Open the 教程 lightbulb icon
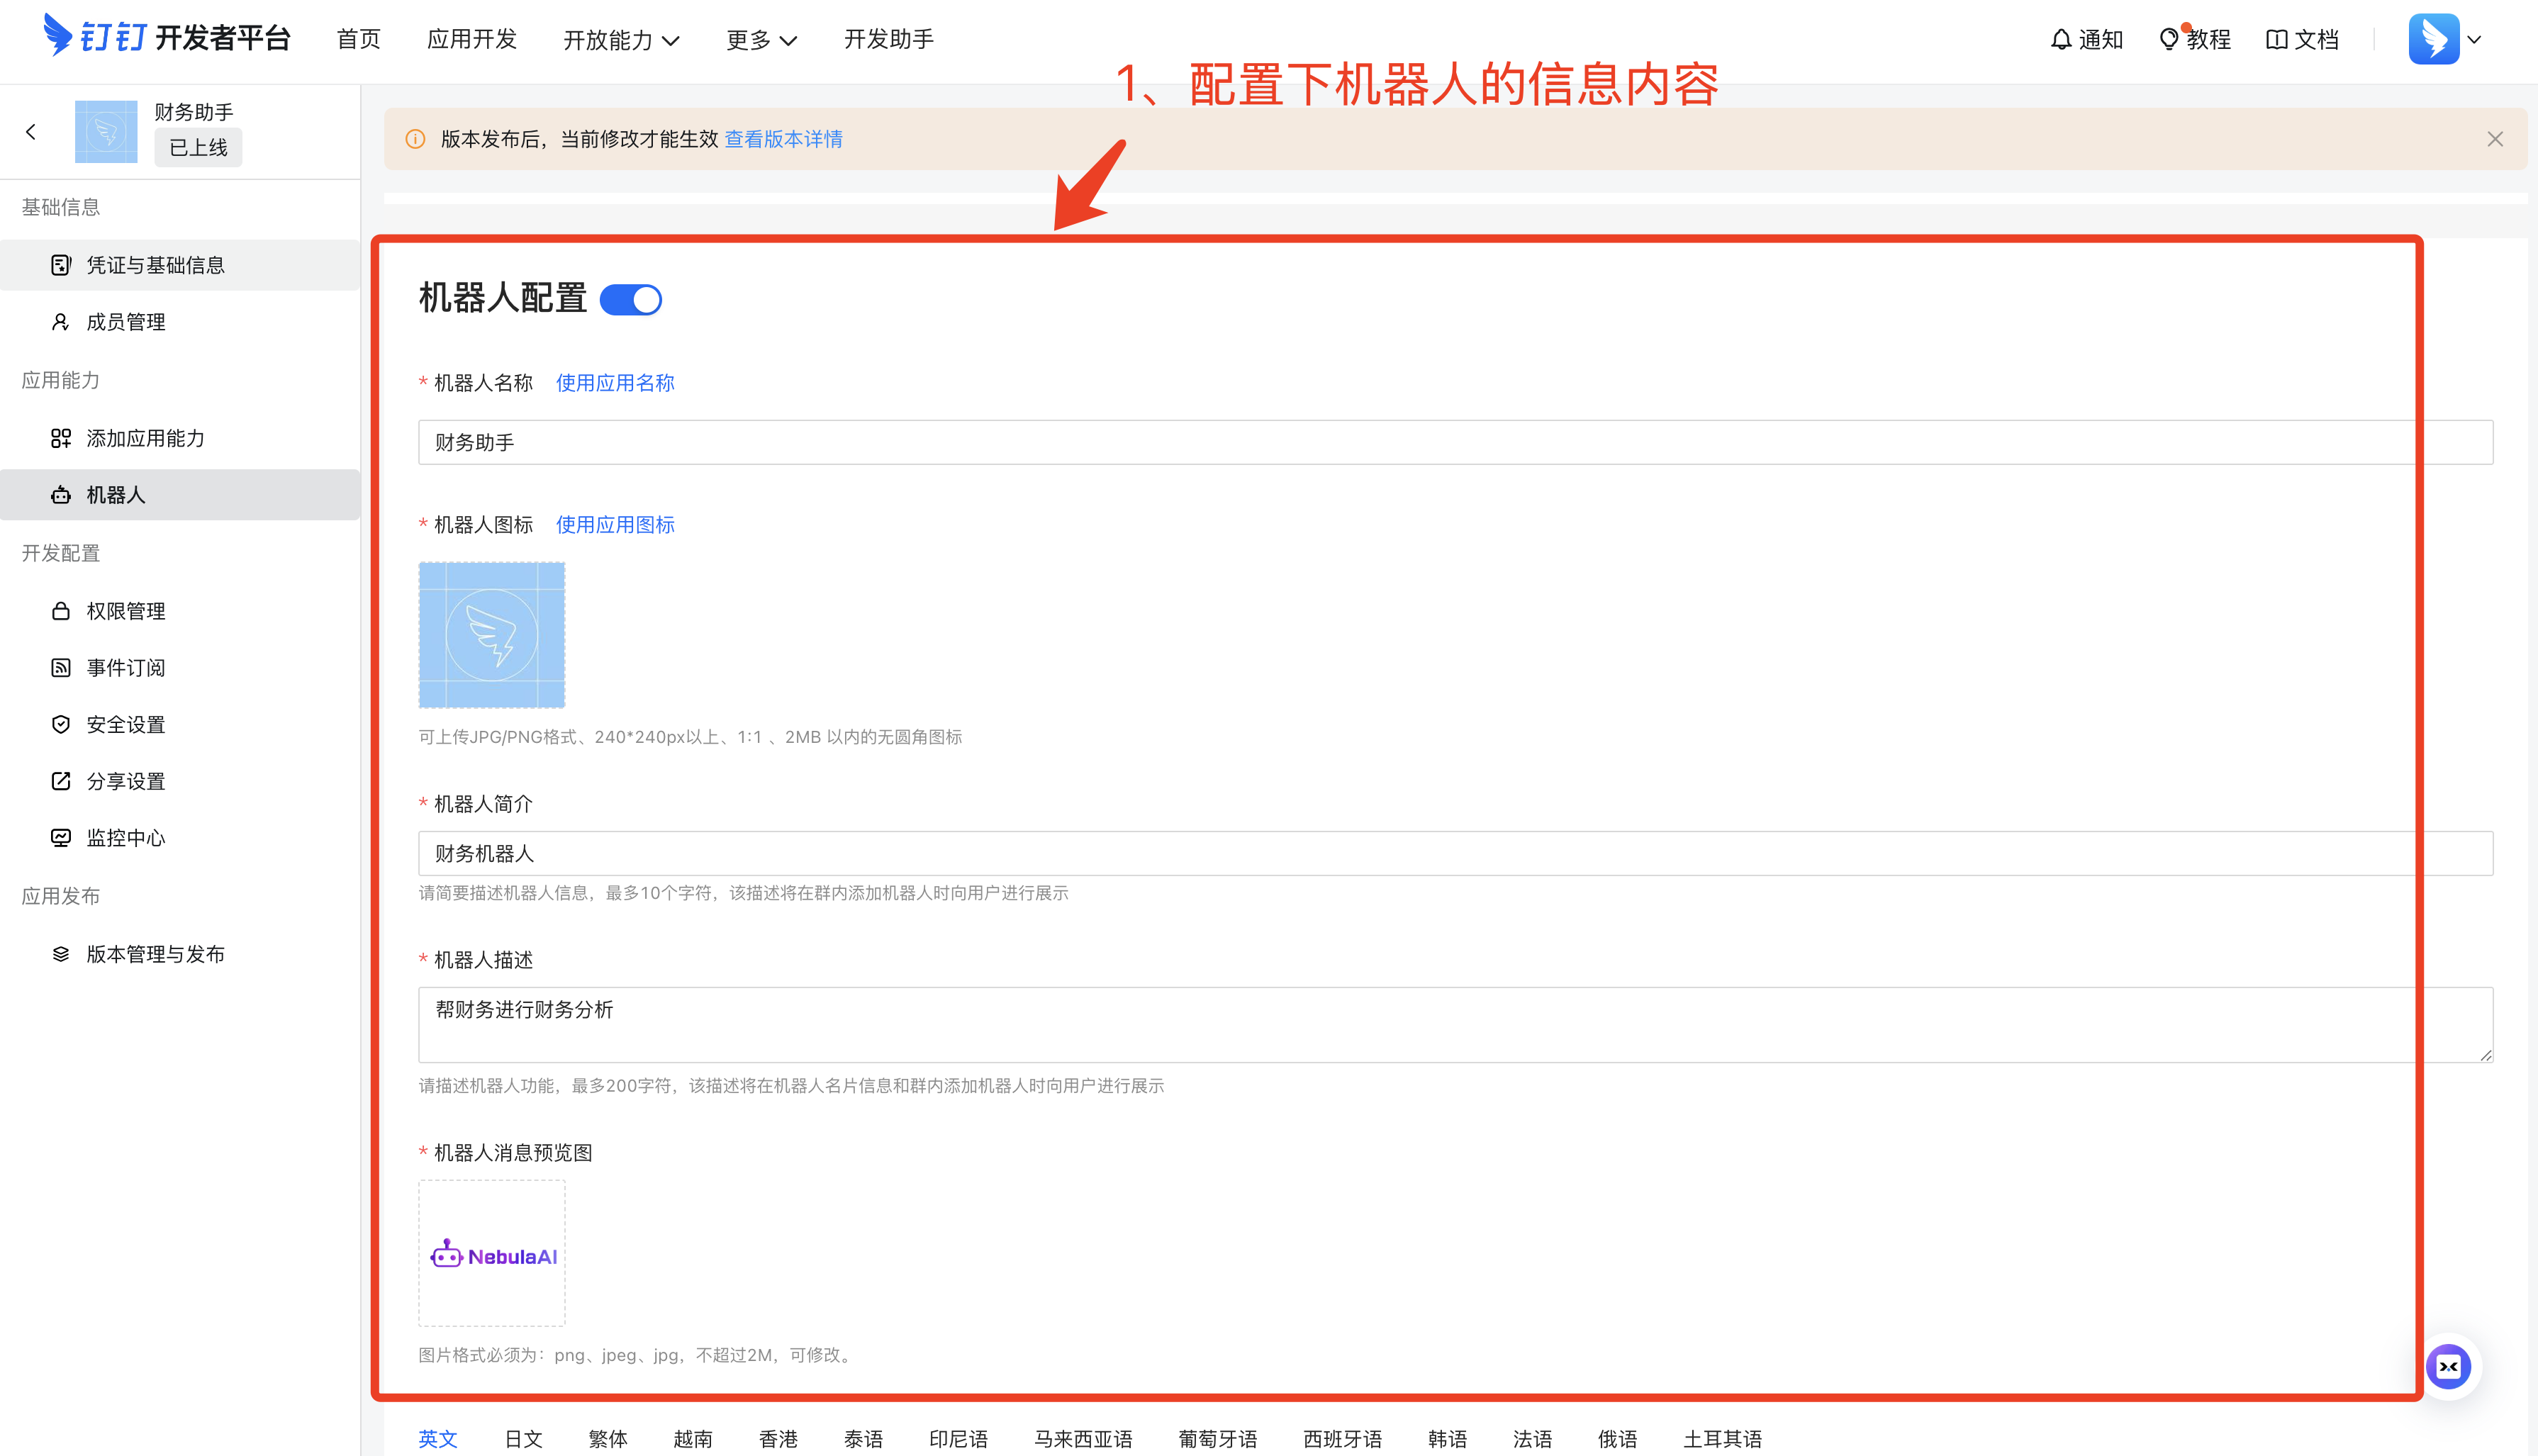 tap(2168, 40)
